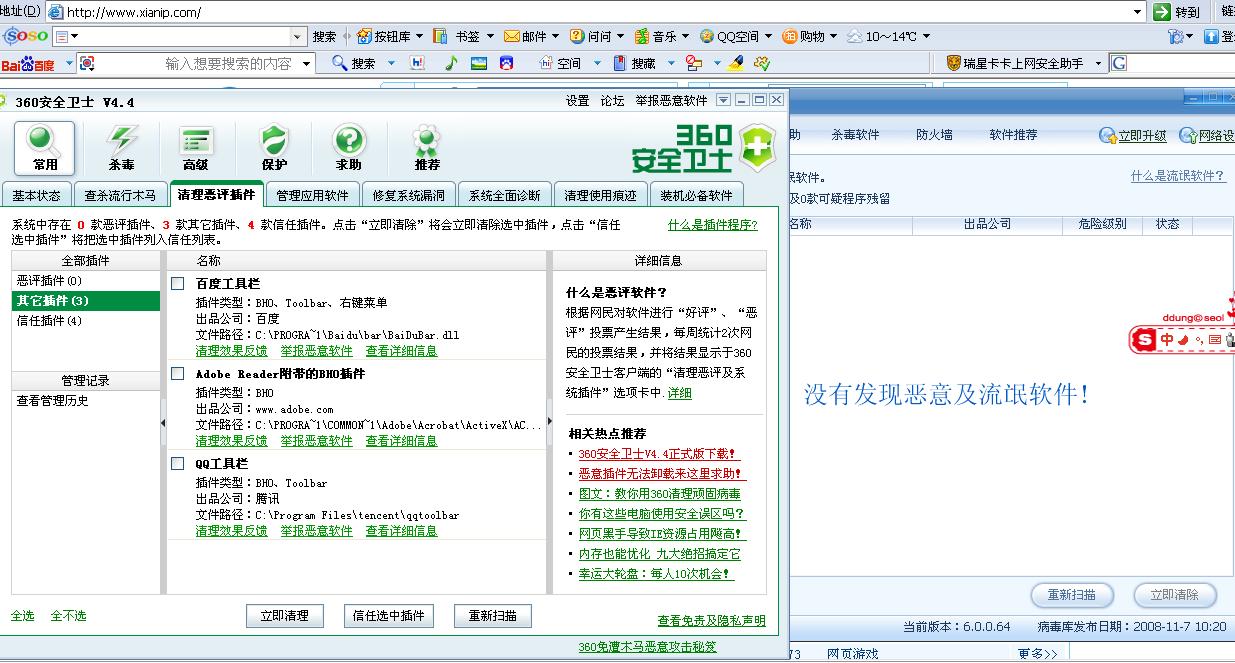Viewport: 1235px width, 663px height.
Task: Expand the 邮件 dropdown arrow
Action: [x=556, y=36]
